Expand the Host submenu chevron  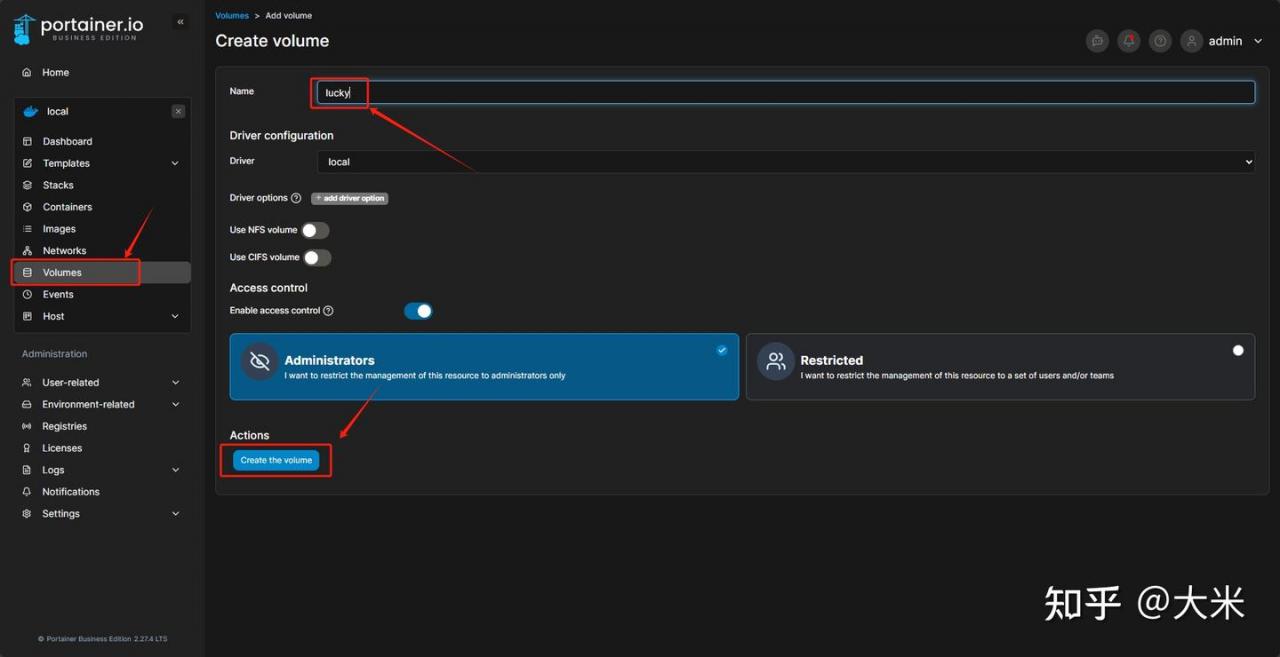point(175,317)
